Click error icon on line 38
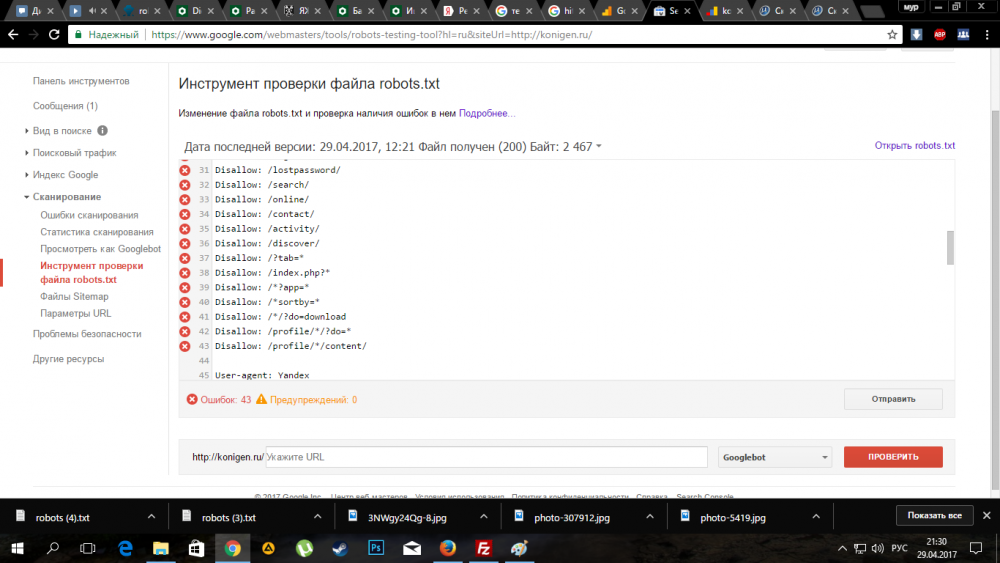Viewport: 1000px width, 563px height. [184, 273]
